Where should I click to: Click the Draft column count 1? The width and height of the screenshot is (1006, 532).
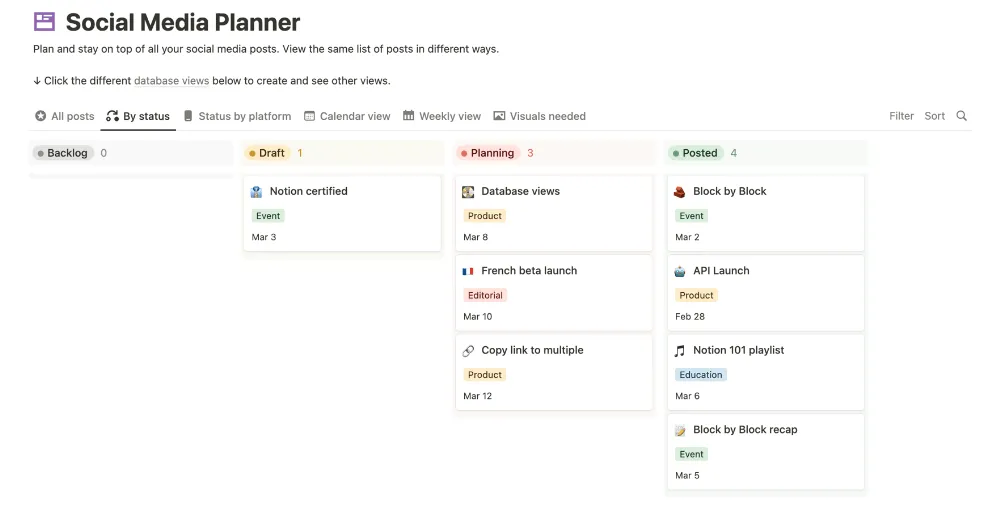pyautogui.click(x=300, y=153)
